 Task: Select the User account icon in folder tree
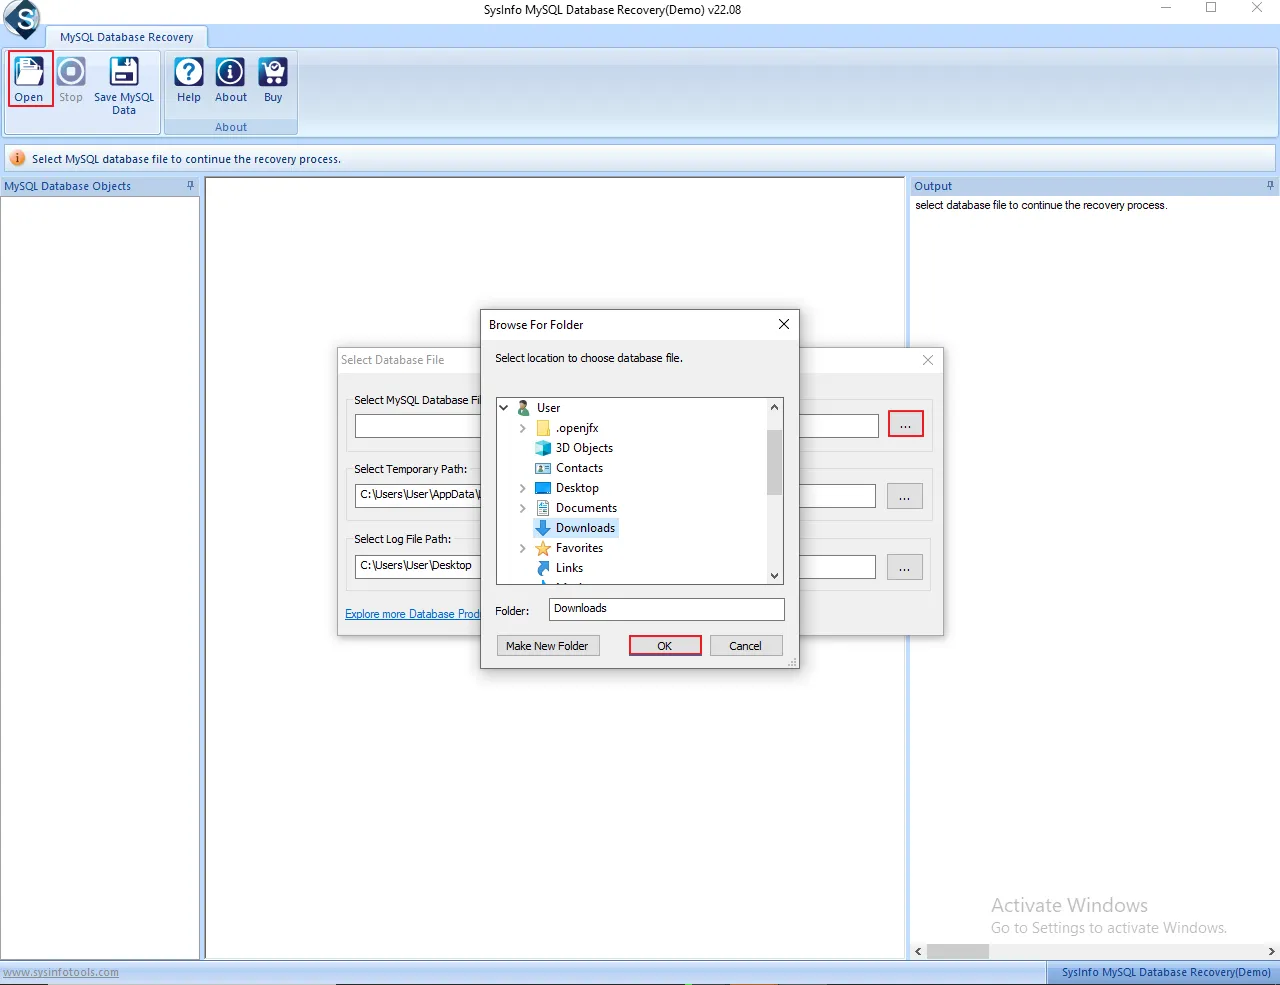click(524, 408)
